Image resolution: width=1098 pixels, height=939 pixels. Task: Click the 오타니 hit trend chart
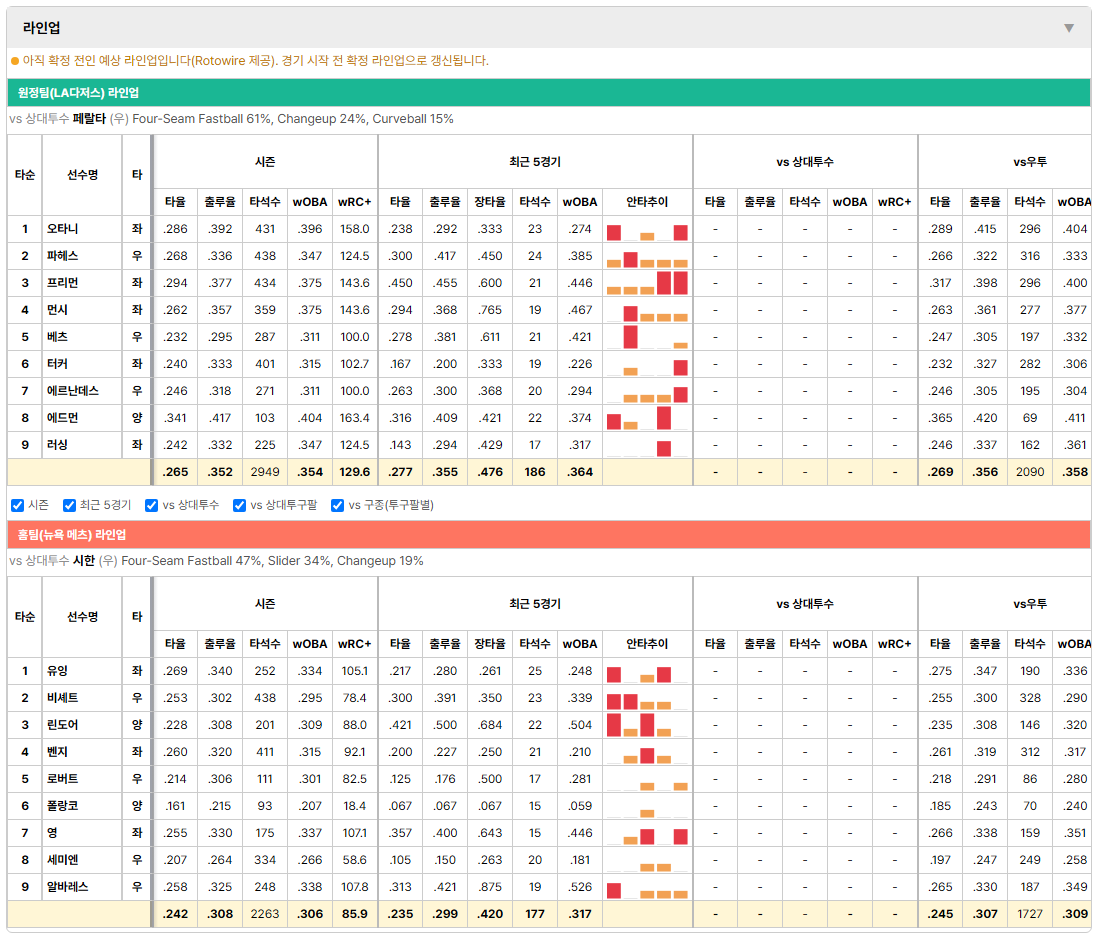pyautogui.click(x=647, y=230)
